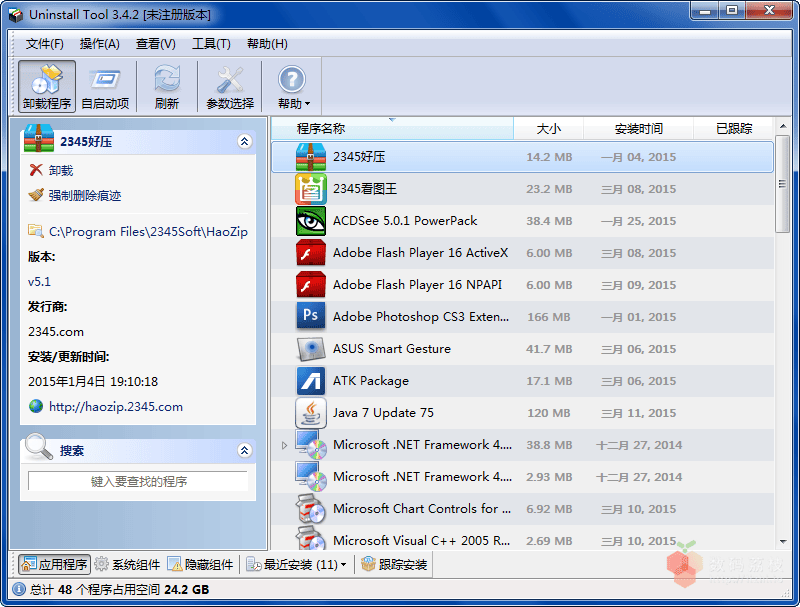Click the 键入要查找的程序 search field
This screenshot has width=800, height=607.
click(138, 482)
